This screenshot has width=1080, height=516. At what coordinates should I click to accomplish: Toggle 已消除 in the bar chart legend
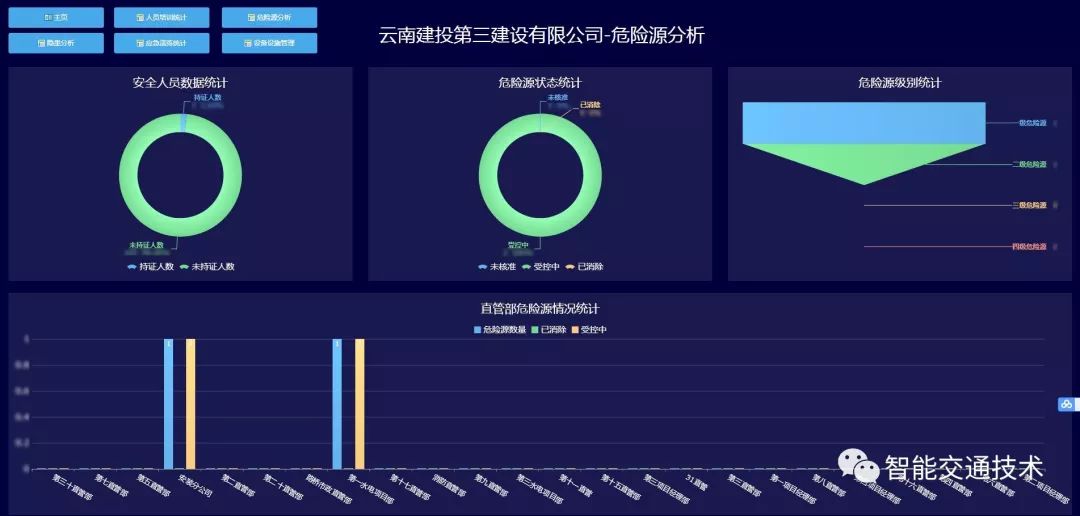pyautogui.click(x=548, y=330)
